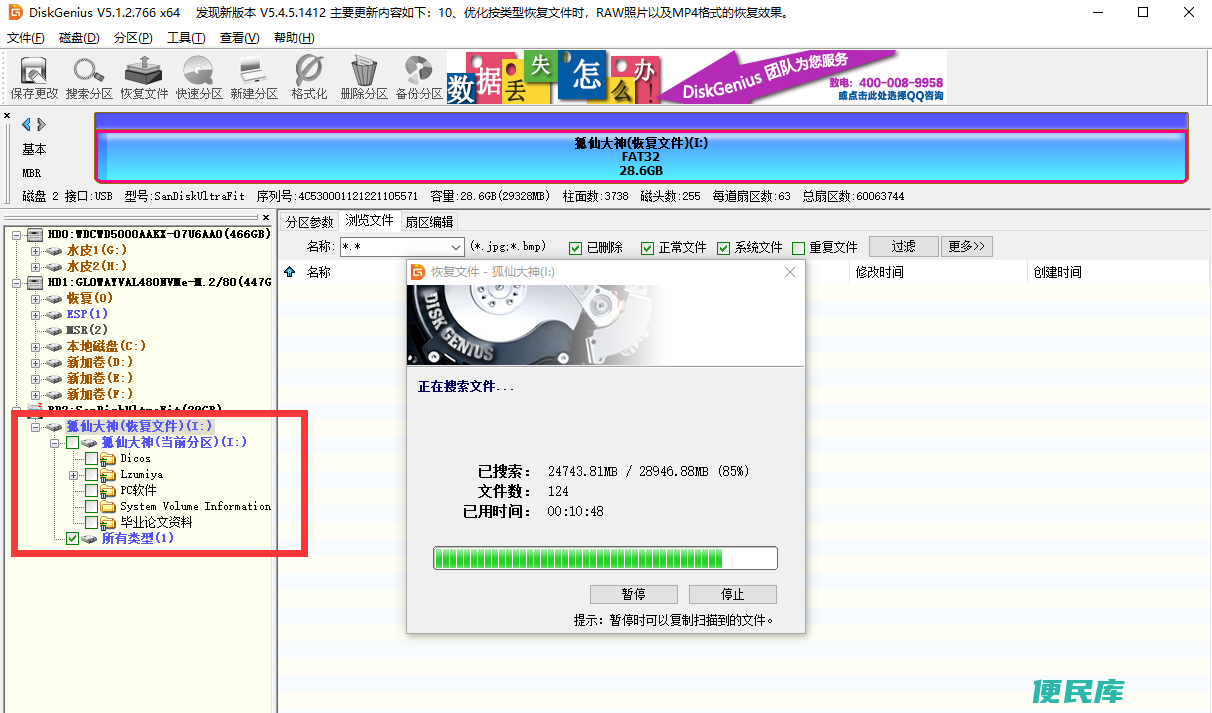Click the green scan progress bar
The height and width of the screenshot is (713, 1212).
tap(605, 558)
